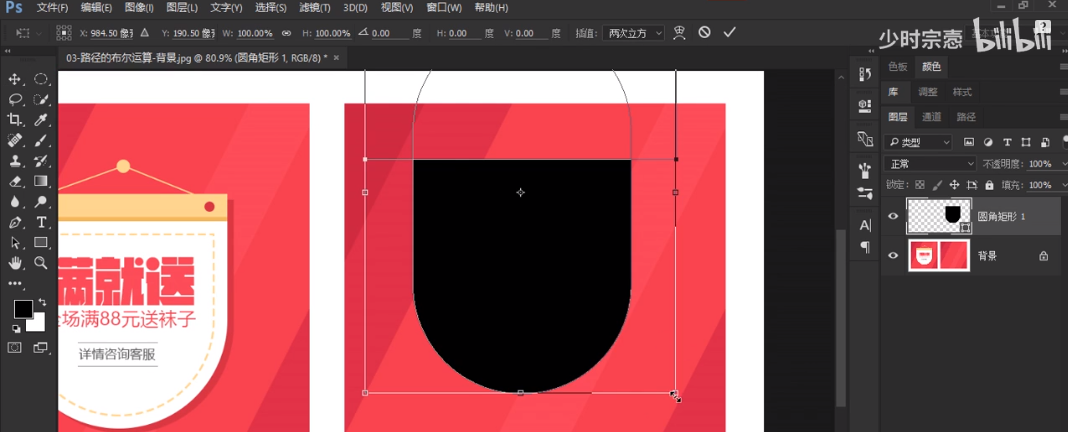Viewport: 1068px width, 432px height.
Task: Switch to warp mode
Action: tap(678, 32)
